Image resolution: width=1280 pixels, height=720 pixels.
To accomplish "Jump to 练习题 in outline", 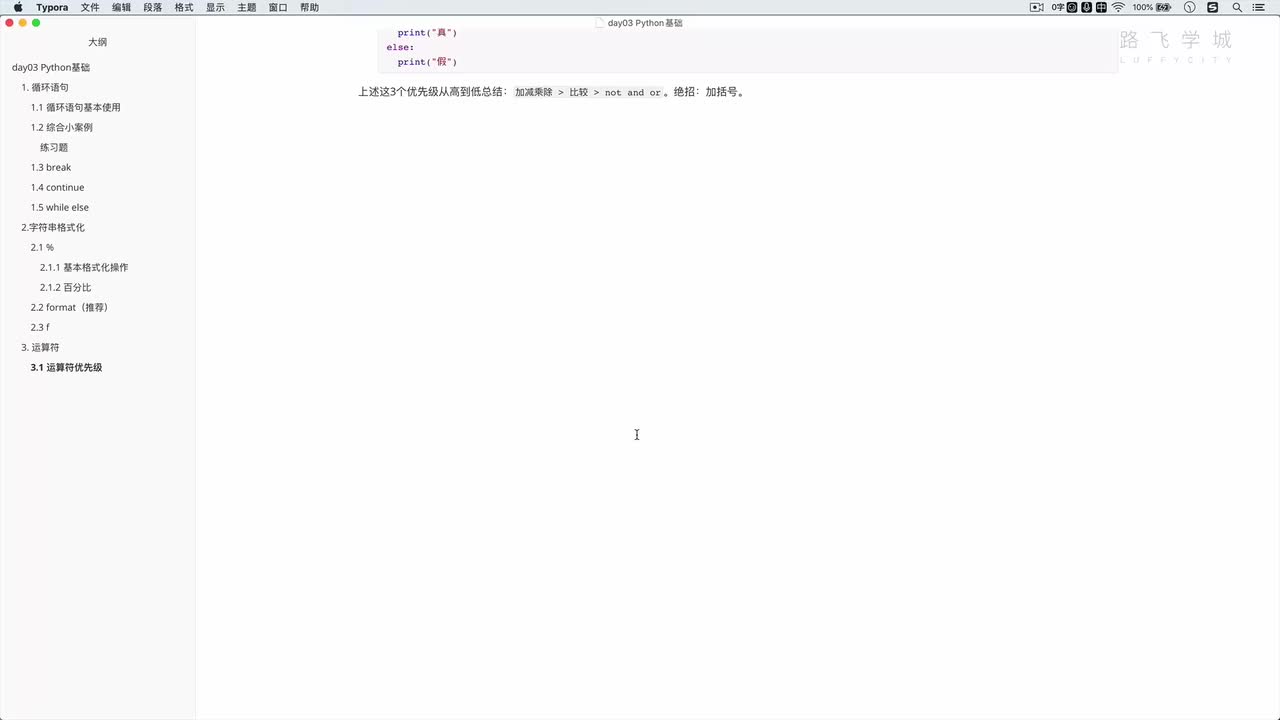I will [x=54, y=147].
